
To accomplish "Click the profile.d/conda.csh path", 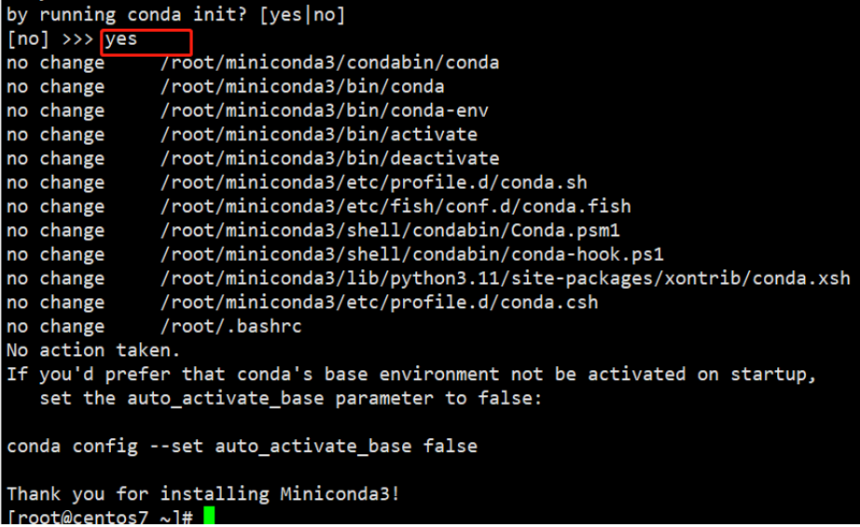I will coord(378,302).
